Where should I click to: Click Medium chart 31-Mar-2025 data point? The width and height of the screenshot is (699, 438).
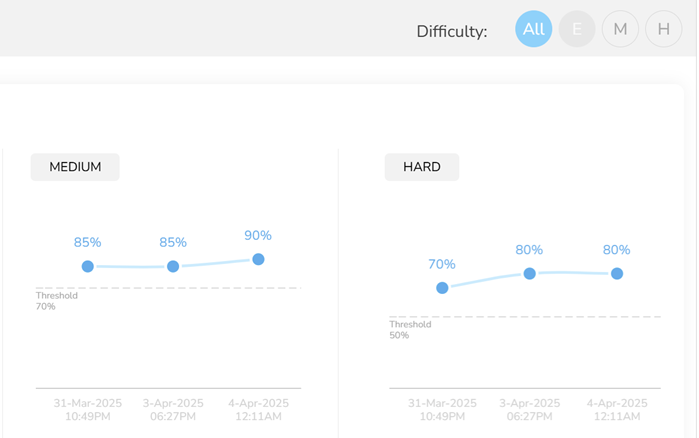click(88, 266)
